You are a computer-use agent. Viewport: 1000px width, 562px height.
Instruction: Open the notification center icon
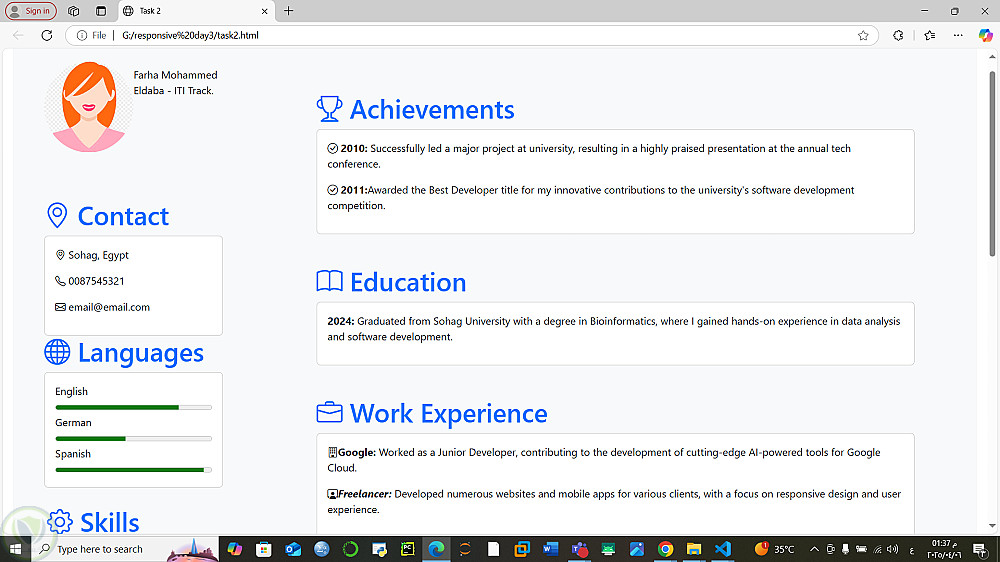(980, 549)
